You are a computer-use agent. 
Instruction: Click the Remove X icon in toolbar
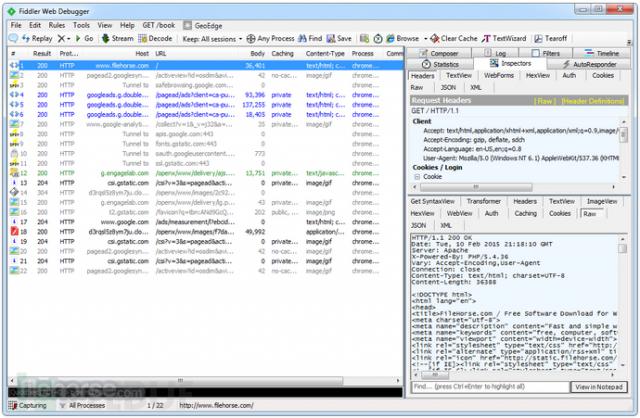point(61,38)
